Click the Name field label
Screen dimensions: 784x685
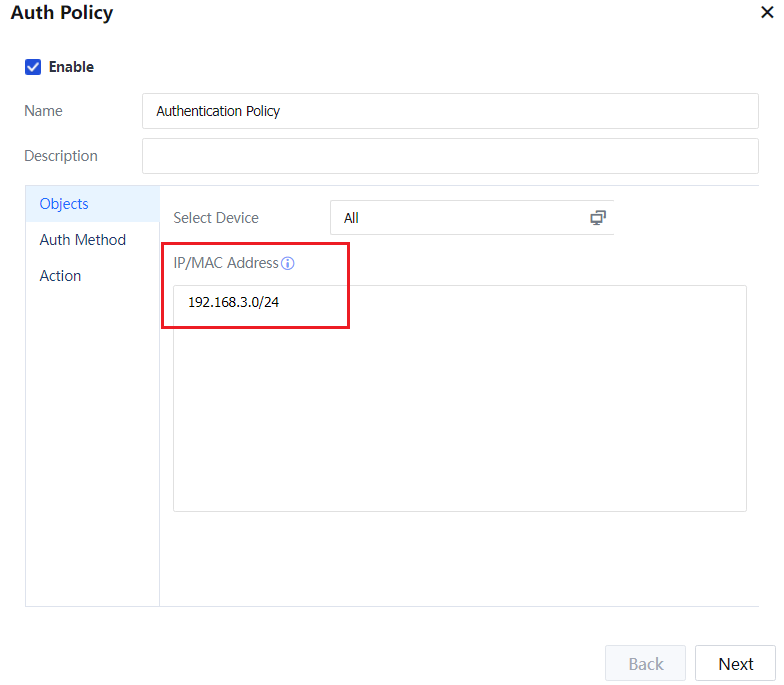click(43, 111)
